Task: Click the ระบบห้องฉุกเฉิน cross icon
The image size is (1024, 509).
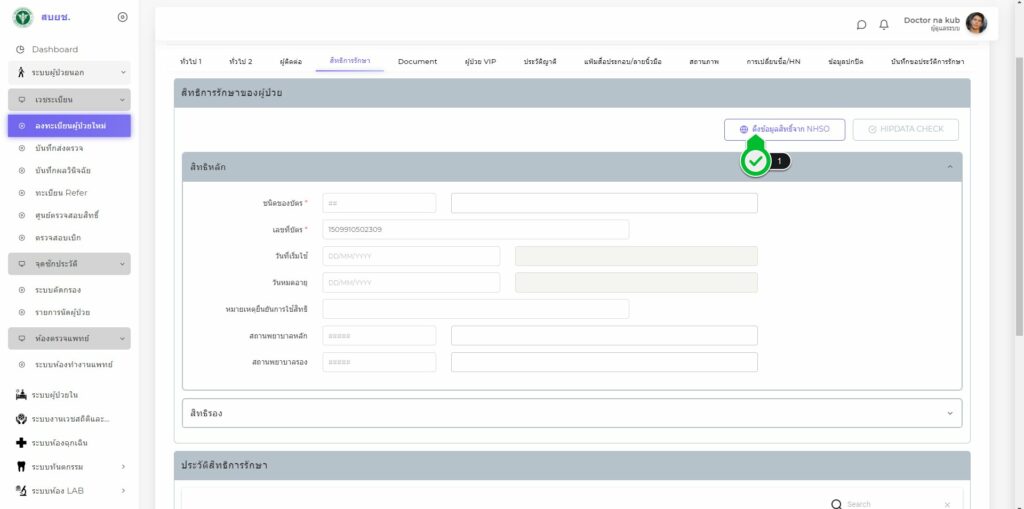Action: coord(21,442)
